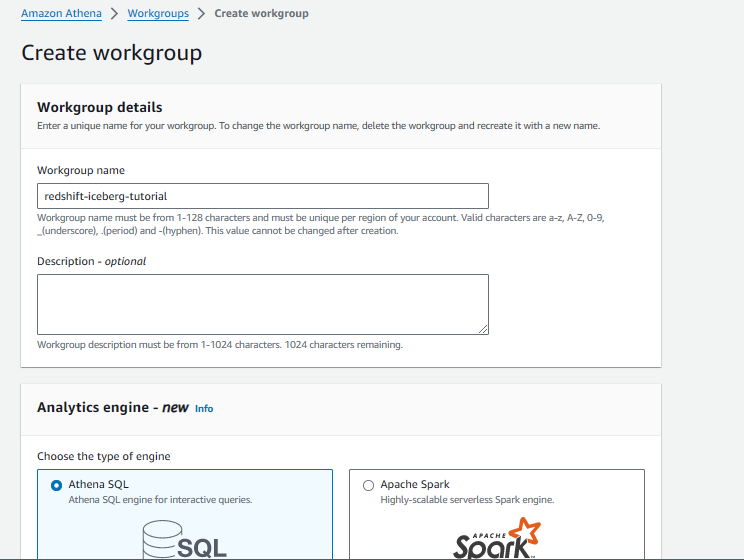Viewport: 744px width, 560px height.
Task: Open the Amazon Athena breadcrumb link
Action: (61, 13)
